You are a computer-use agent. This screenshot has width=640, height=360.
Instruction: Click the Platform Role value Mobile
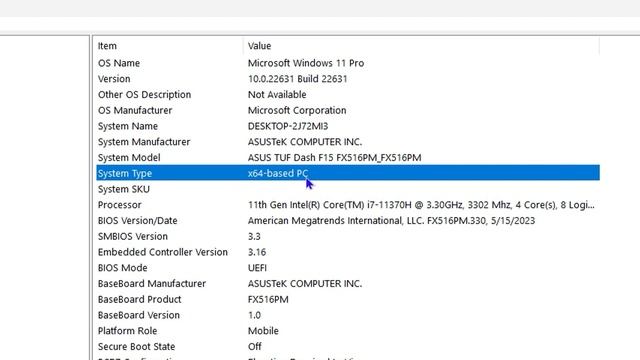tap(263, 331)
